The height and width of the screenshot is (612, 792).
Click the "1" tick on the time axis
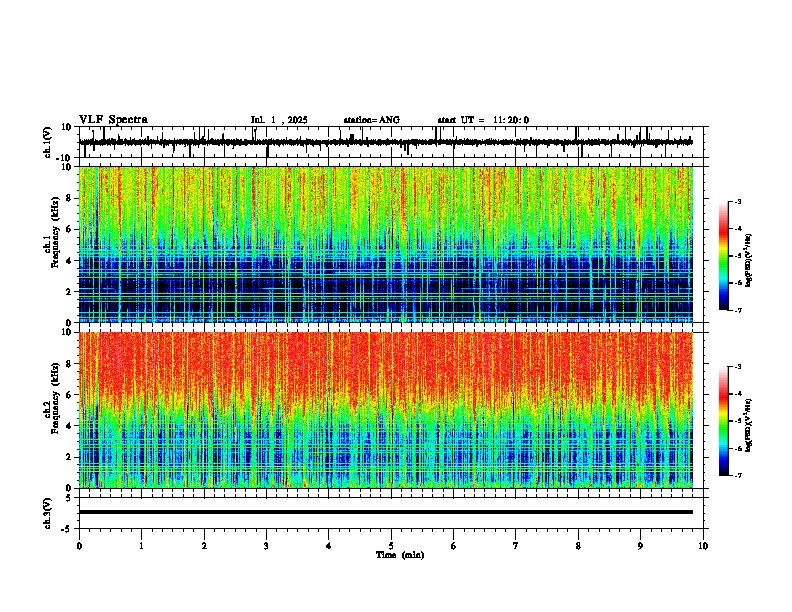pos(141,546)
